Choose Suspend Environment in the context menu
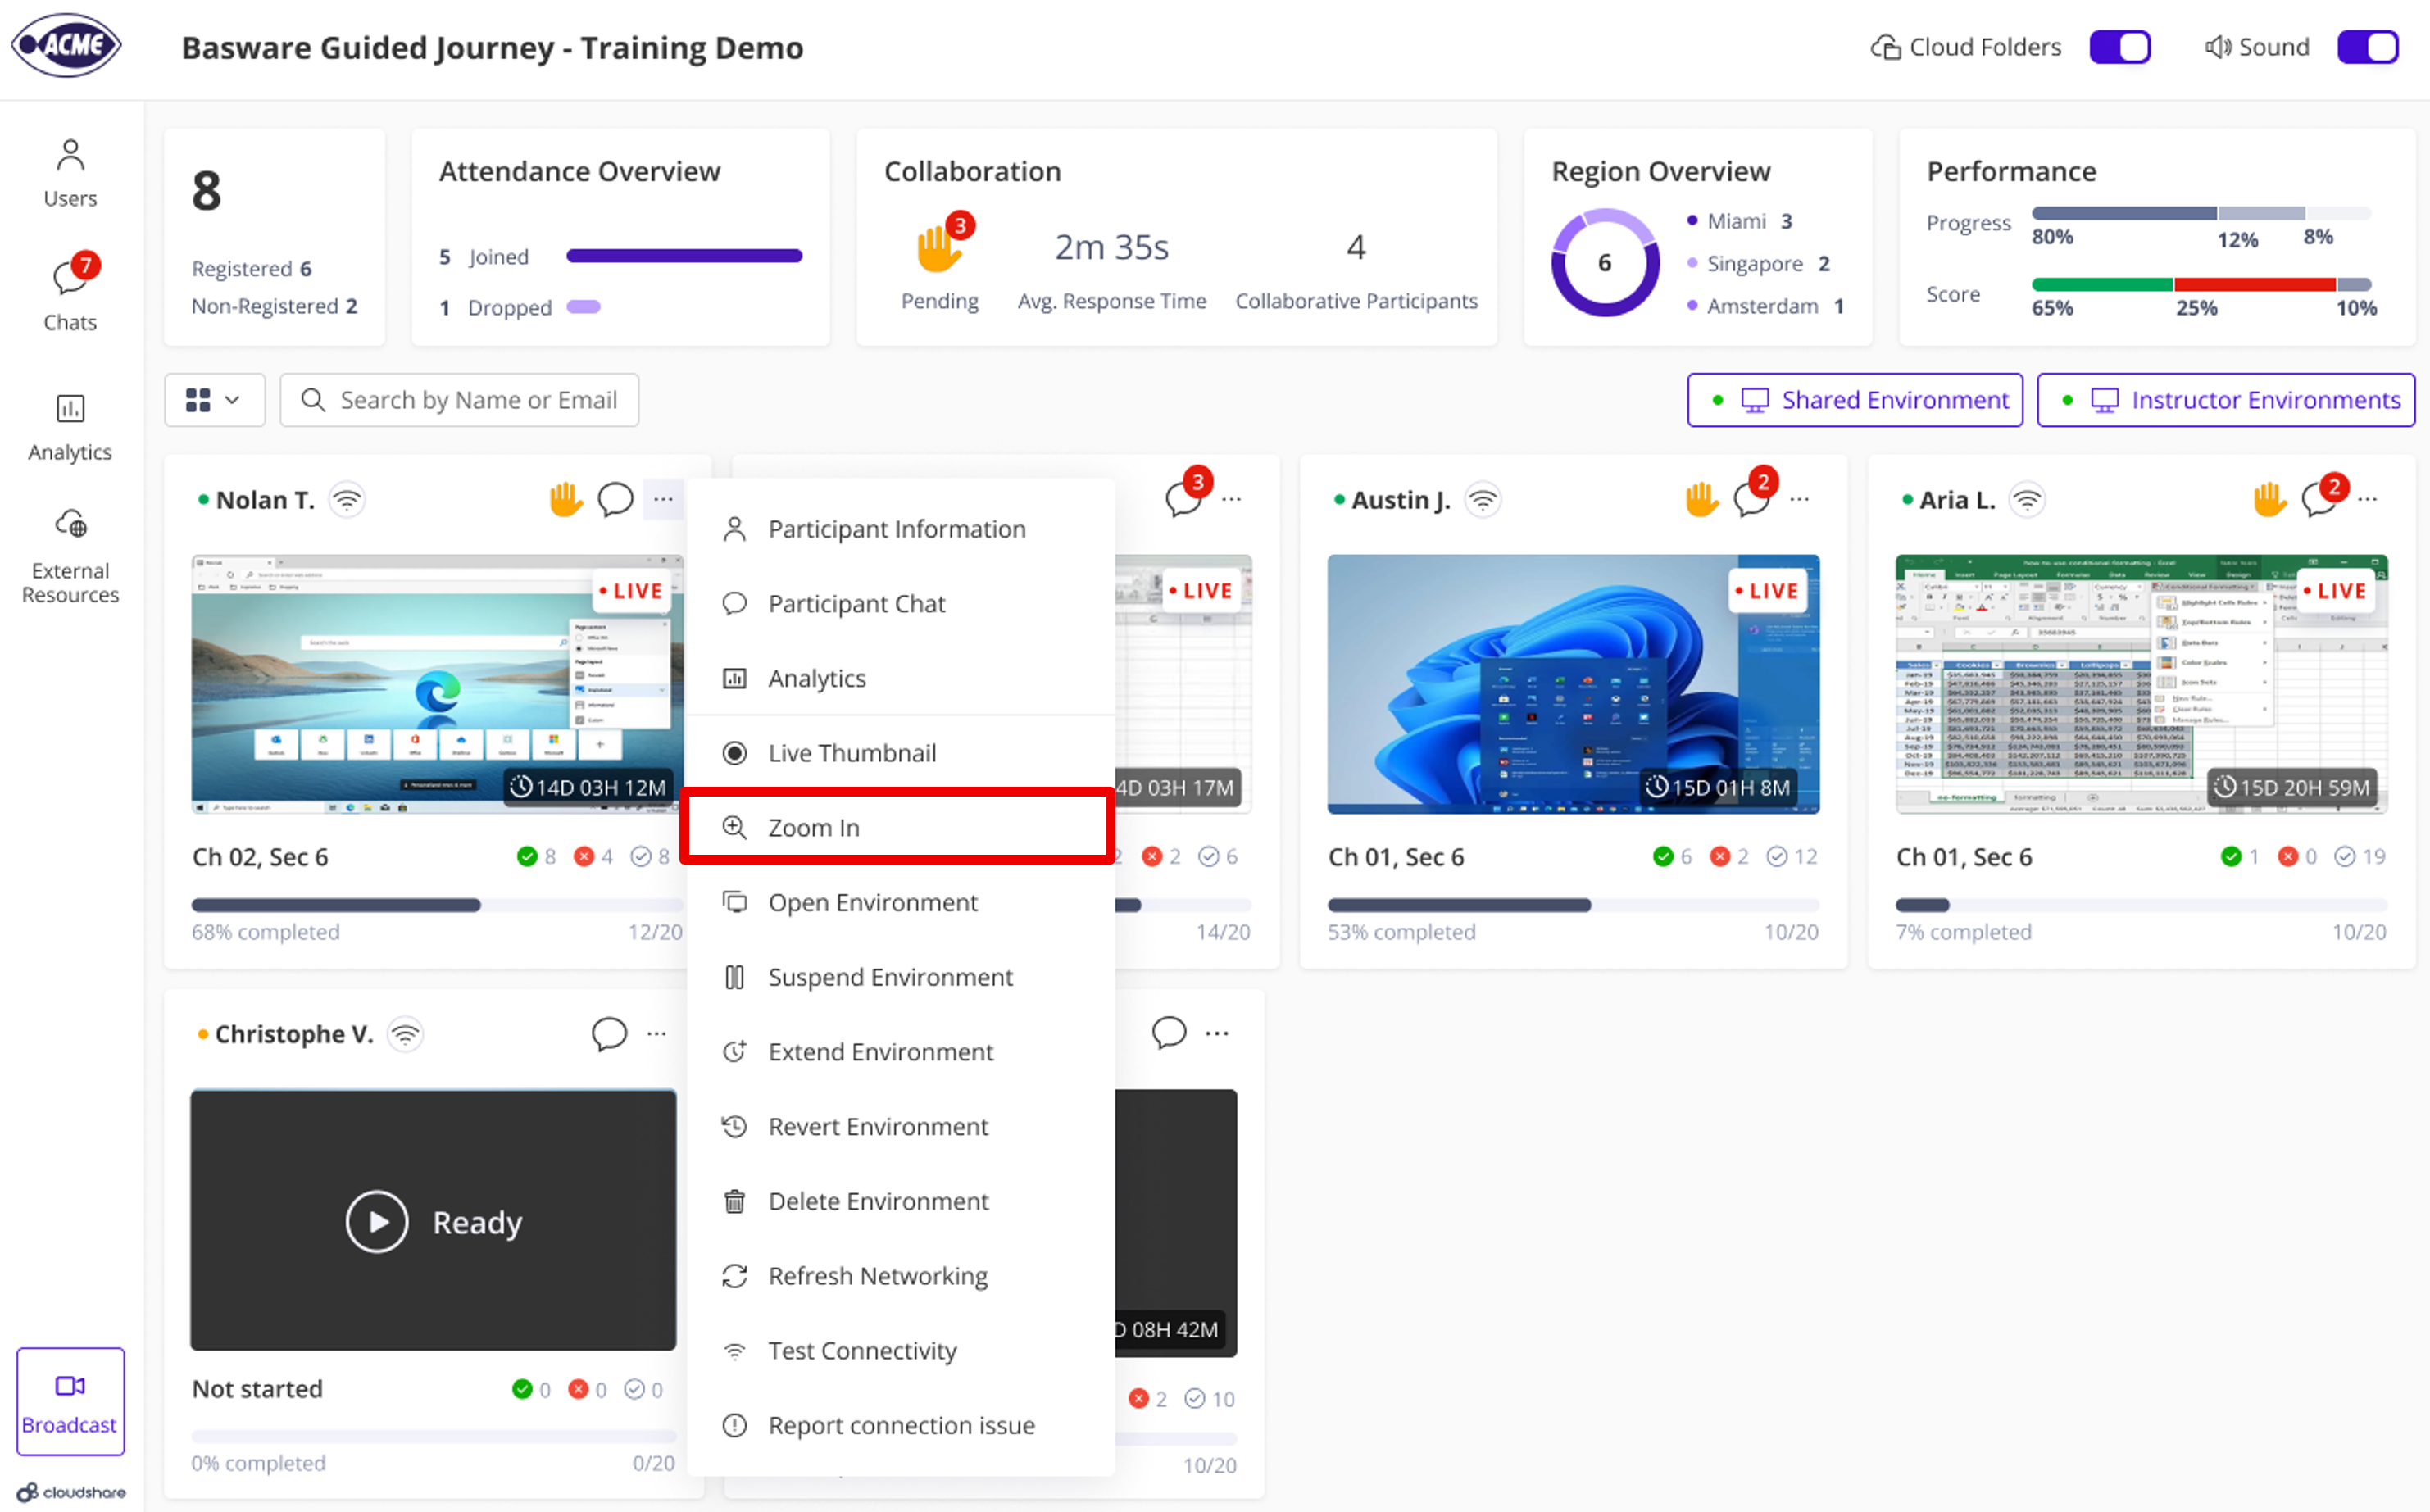2430x1512 pixels. pos(889,977)
